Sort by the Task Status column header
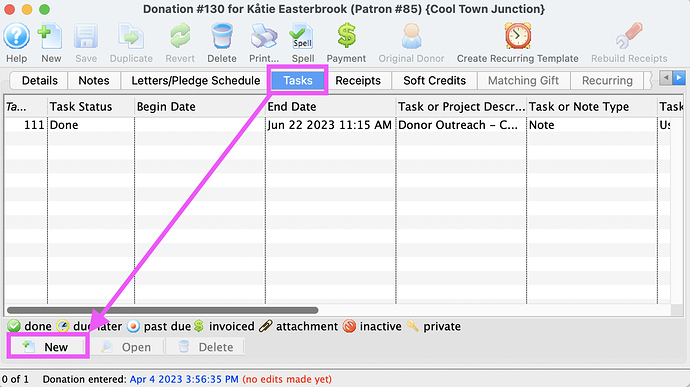 (x=91, y=107)
